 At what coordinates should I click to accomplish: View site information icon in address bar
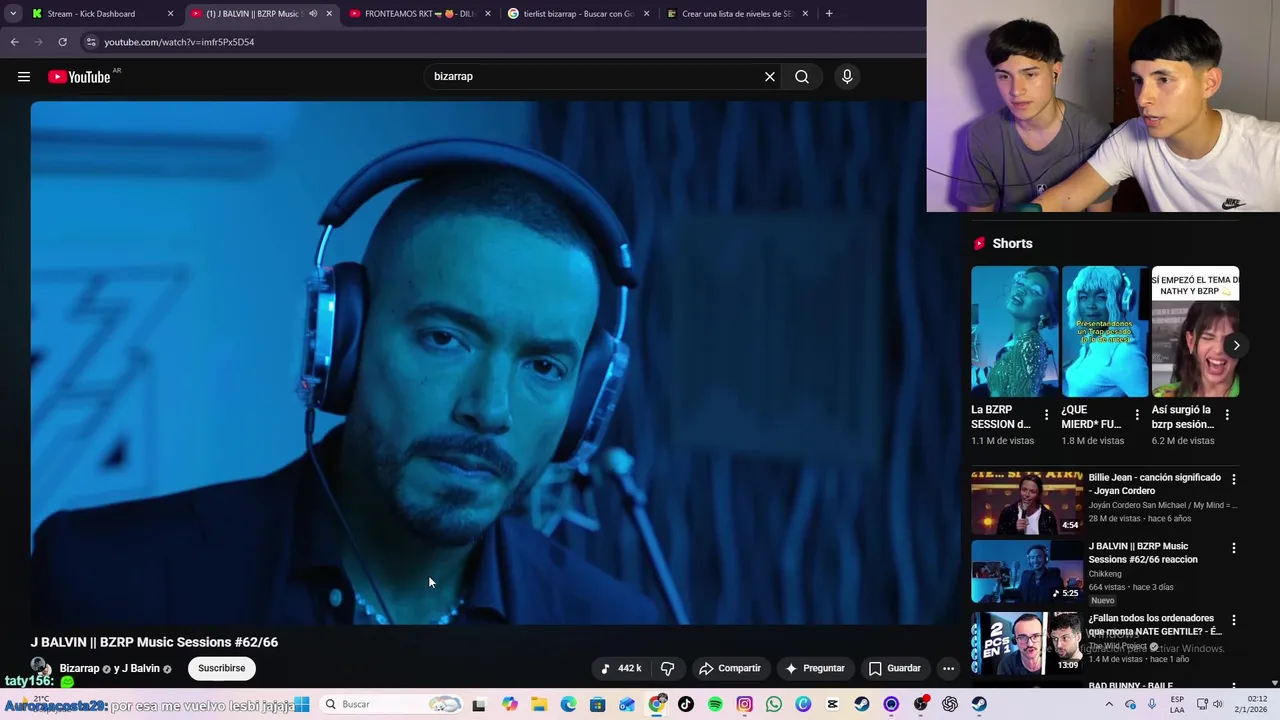pyautogui.click(x=91, y=42)
